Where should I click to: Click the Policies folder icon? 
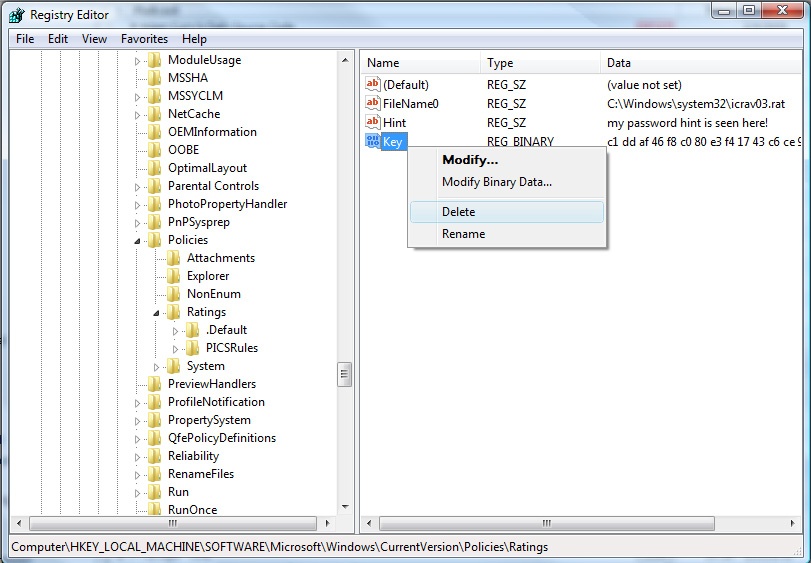pyautogui.click(x=154, y=240)
